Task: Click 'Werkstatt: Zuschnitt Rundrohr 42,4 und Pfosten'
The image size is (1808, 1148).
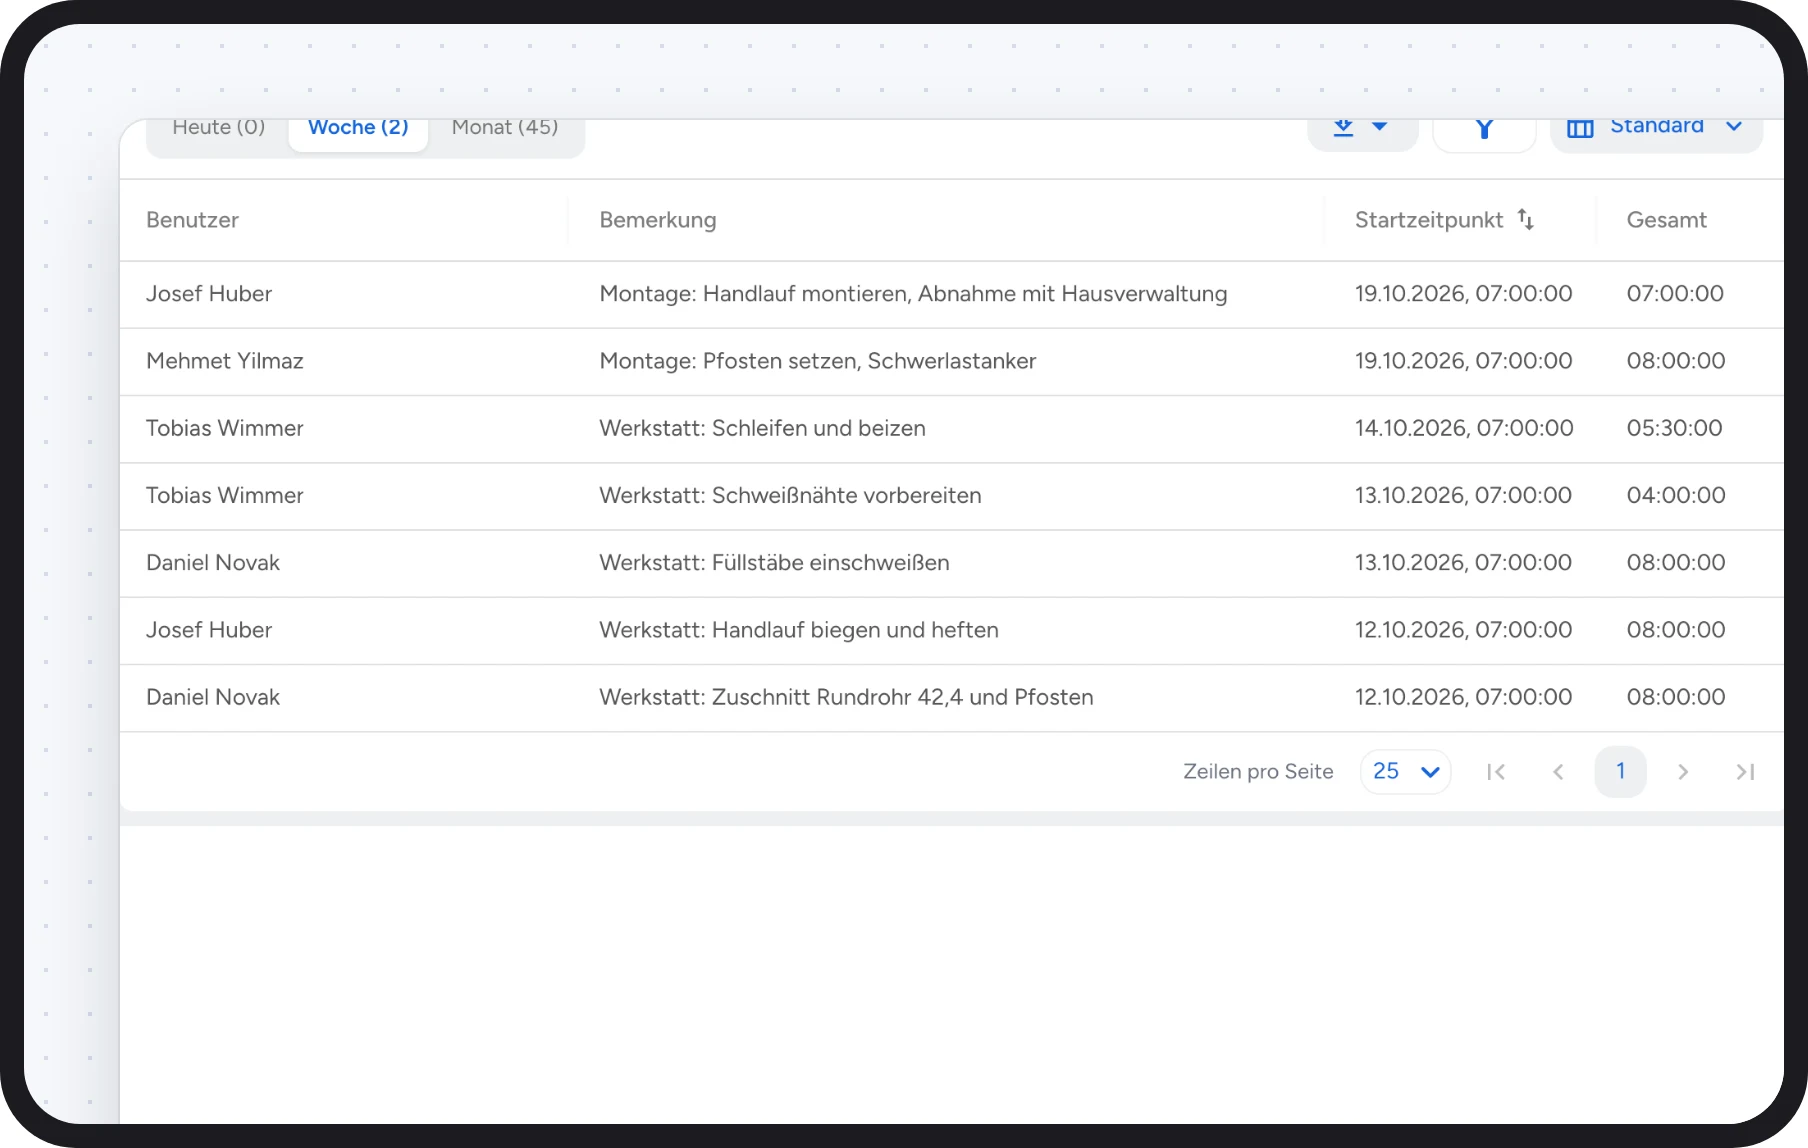Action: 846,697
